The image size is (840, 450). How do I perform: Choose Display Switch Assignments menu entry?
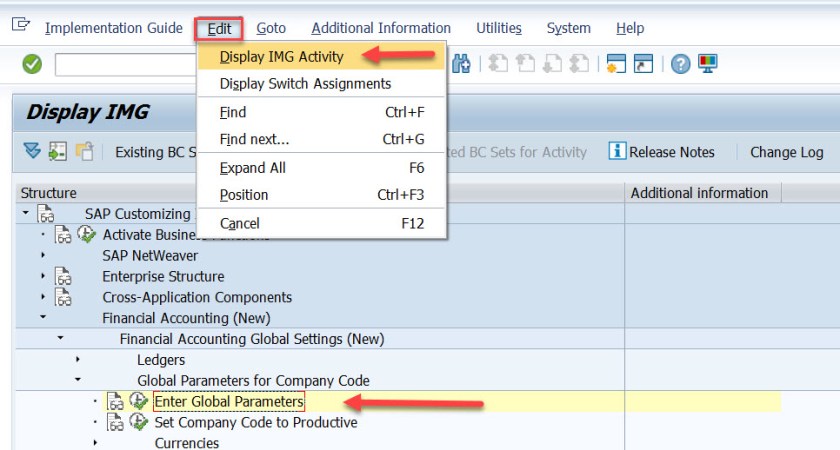click(x=305, y=84)
